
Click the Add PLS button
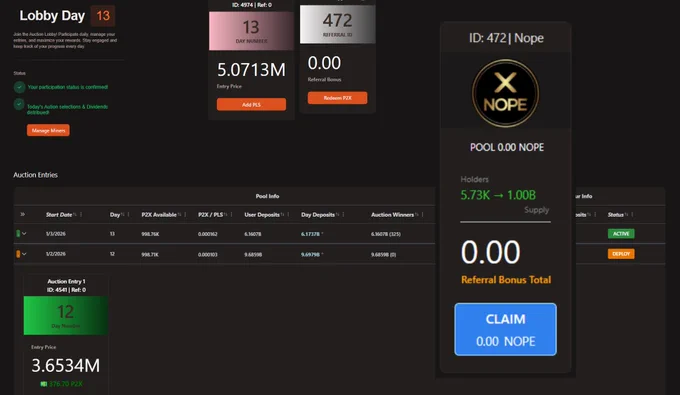251,104
